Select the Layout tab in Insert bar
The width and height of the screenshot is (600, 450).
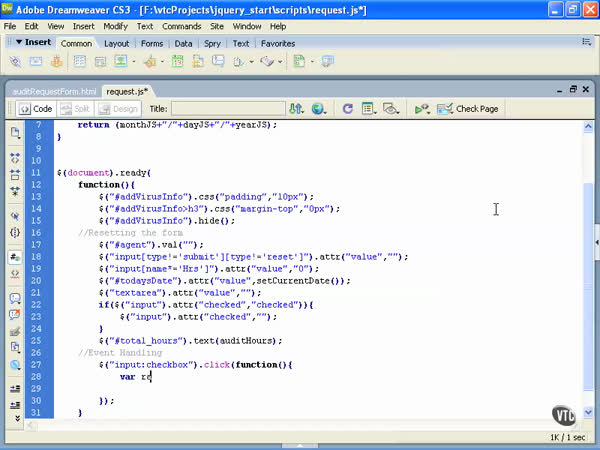coord(116,44)
